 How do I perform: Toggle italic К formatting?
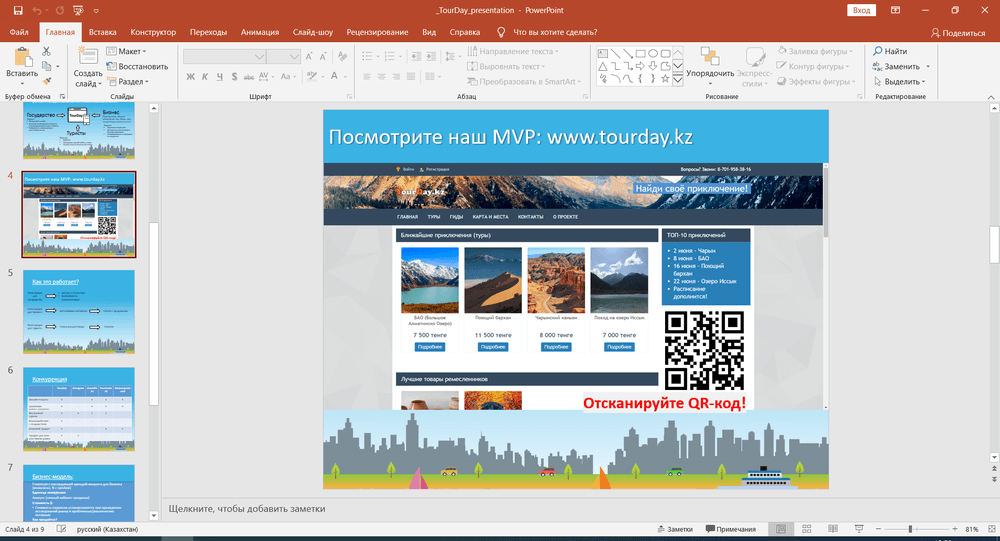pos(205,77)
